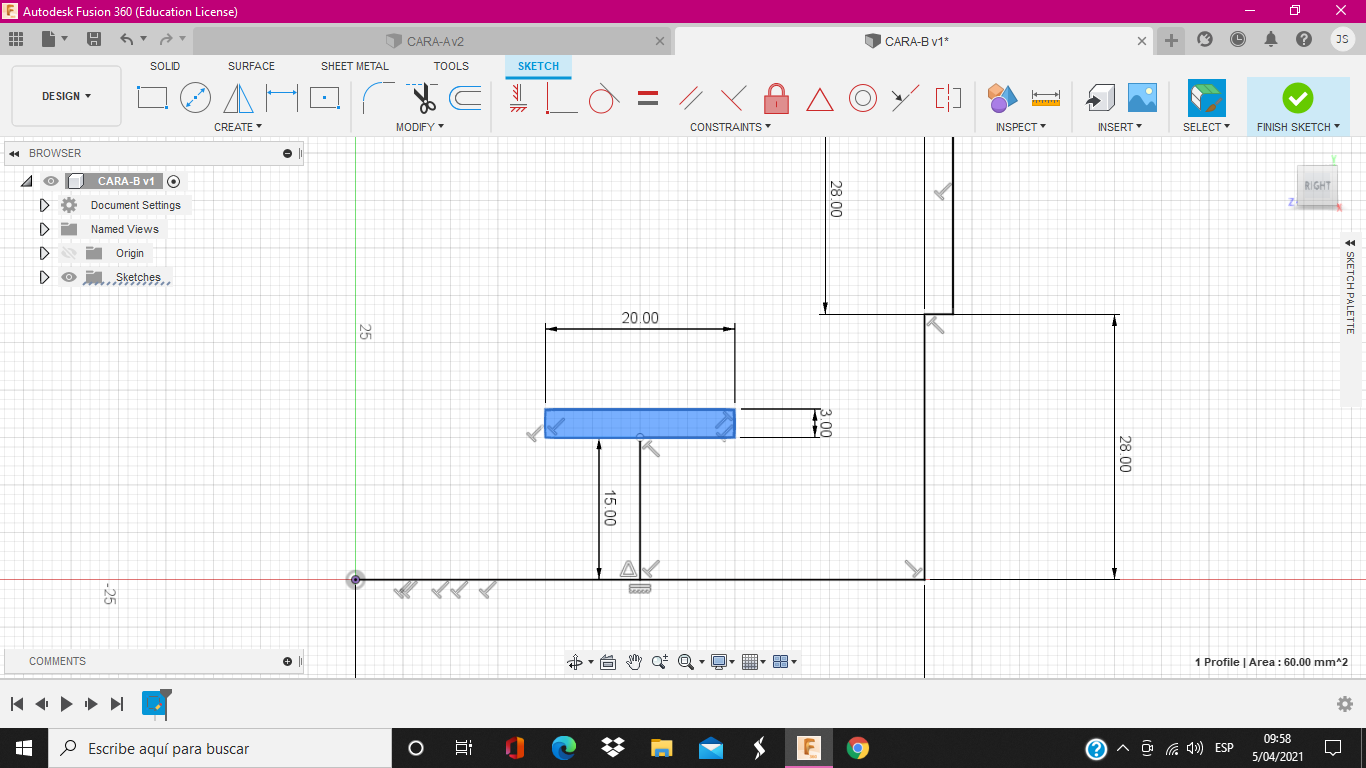The width and height of the screenshot is (1366, 768).
Task: Open the CREATE dropdown menu
Action: point(238,127)
